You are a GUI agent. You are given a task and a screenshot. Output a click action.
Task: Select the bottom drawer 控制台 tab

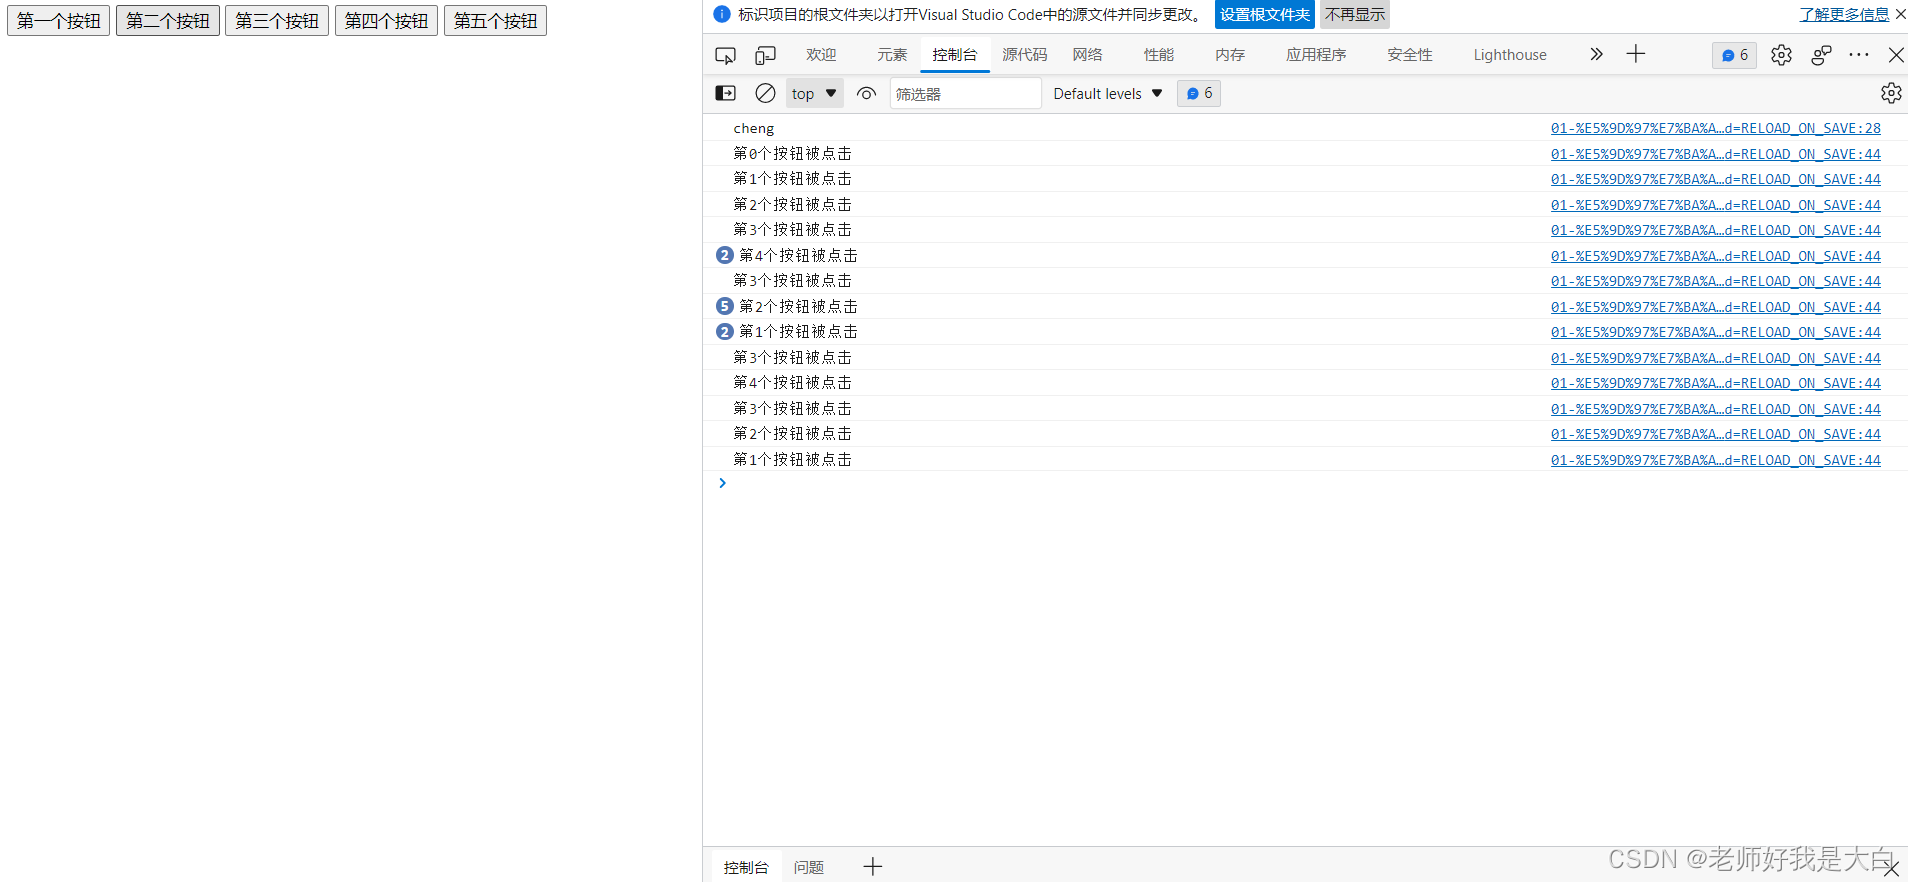pos(746,867)
